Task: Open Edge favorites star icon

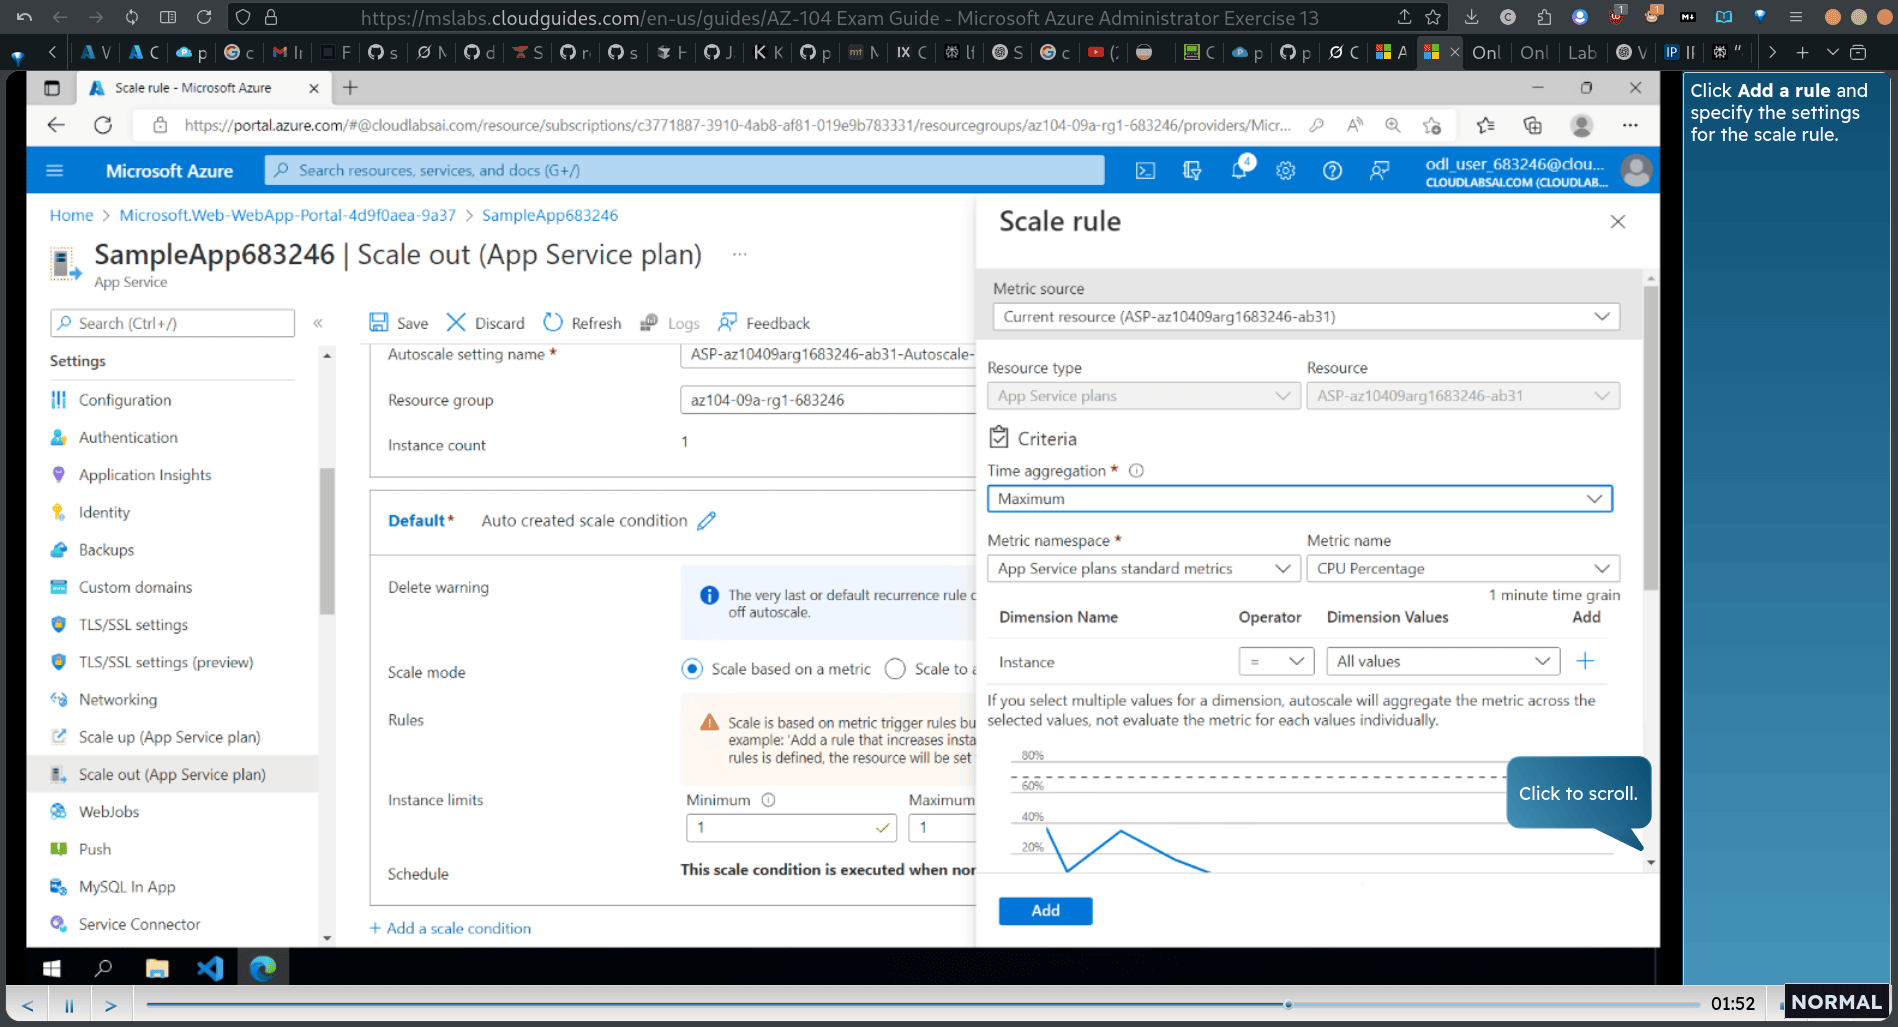Action: pos(1485,125)
